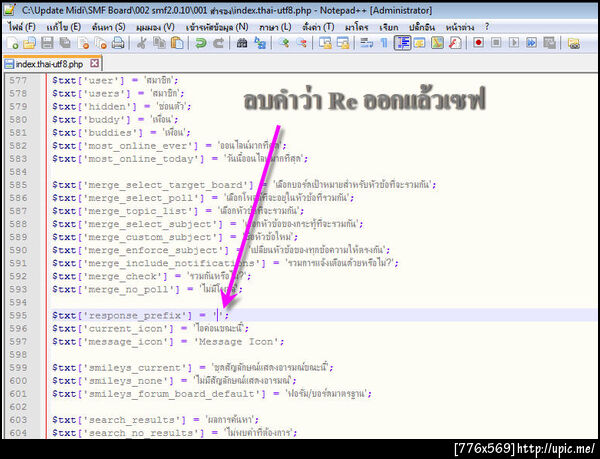
Task: Click the Cut scissors icon
Action: pos(142,43)
